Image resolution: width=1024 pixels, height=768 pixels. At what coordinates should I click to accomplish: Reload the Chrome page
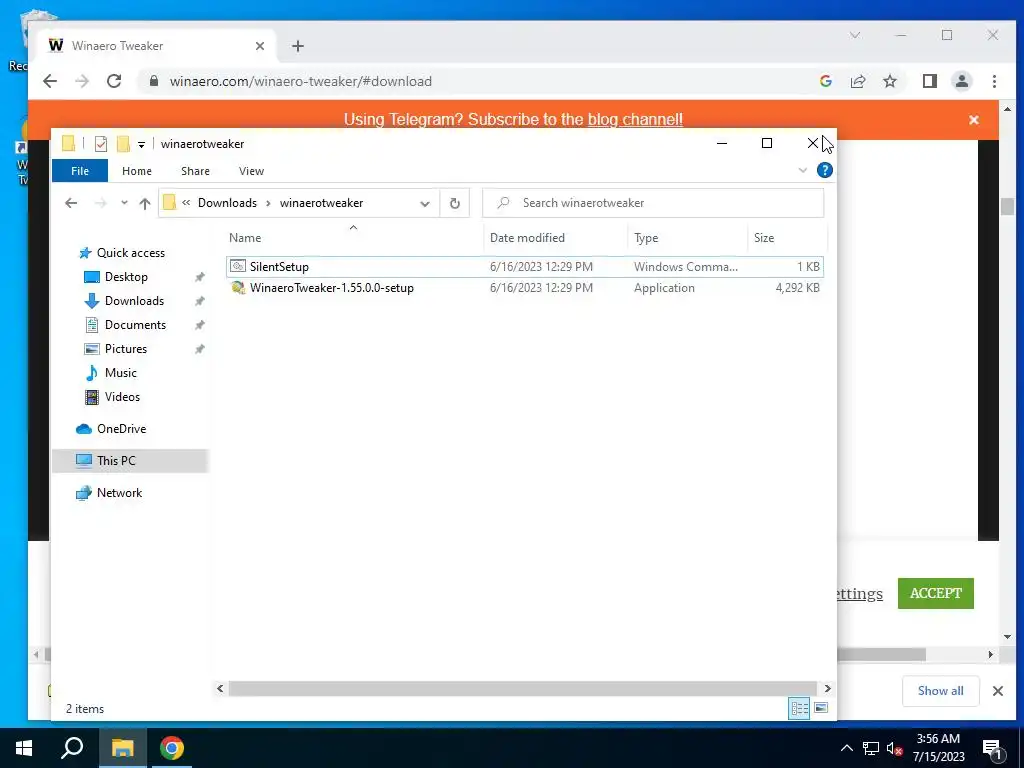click(x=114, y=81)
